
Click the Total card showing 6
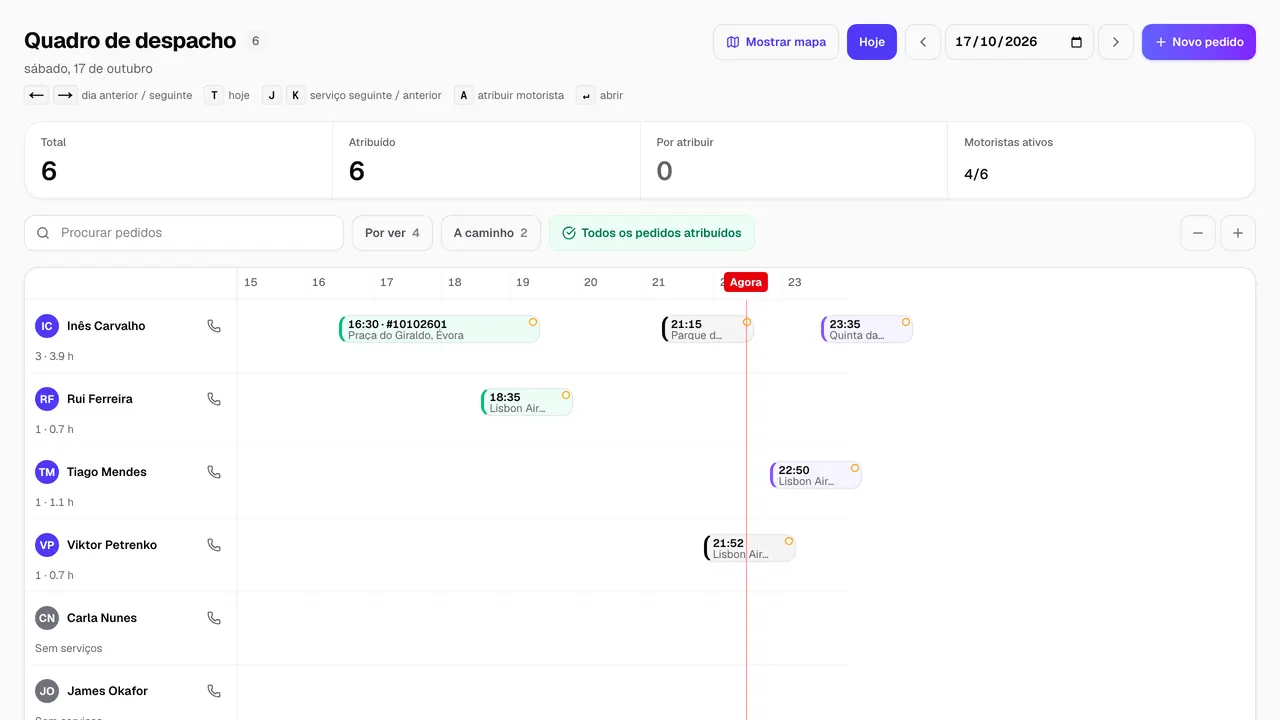pyautogui.click(x=179, y=160)
